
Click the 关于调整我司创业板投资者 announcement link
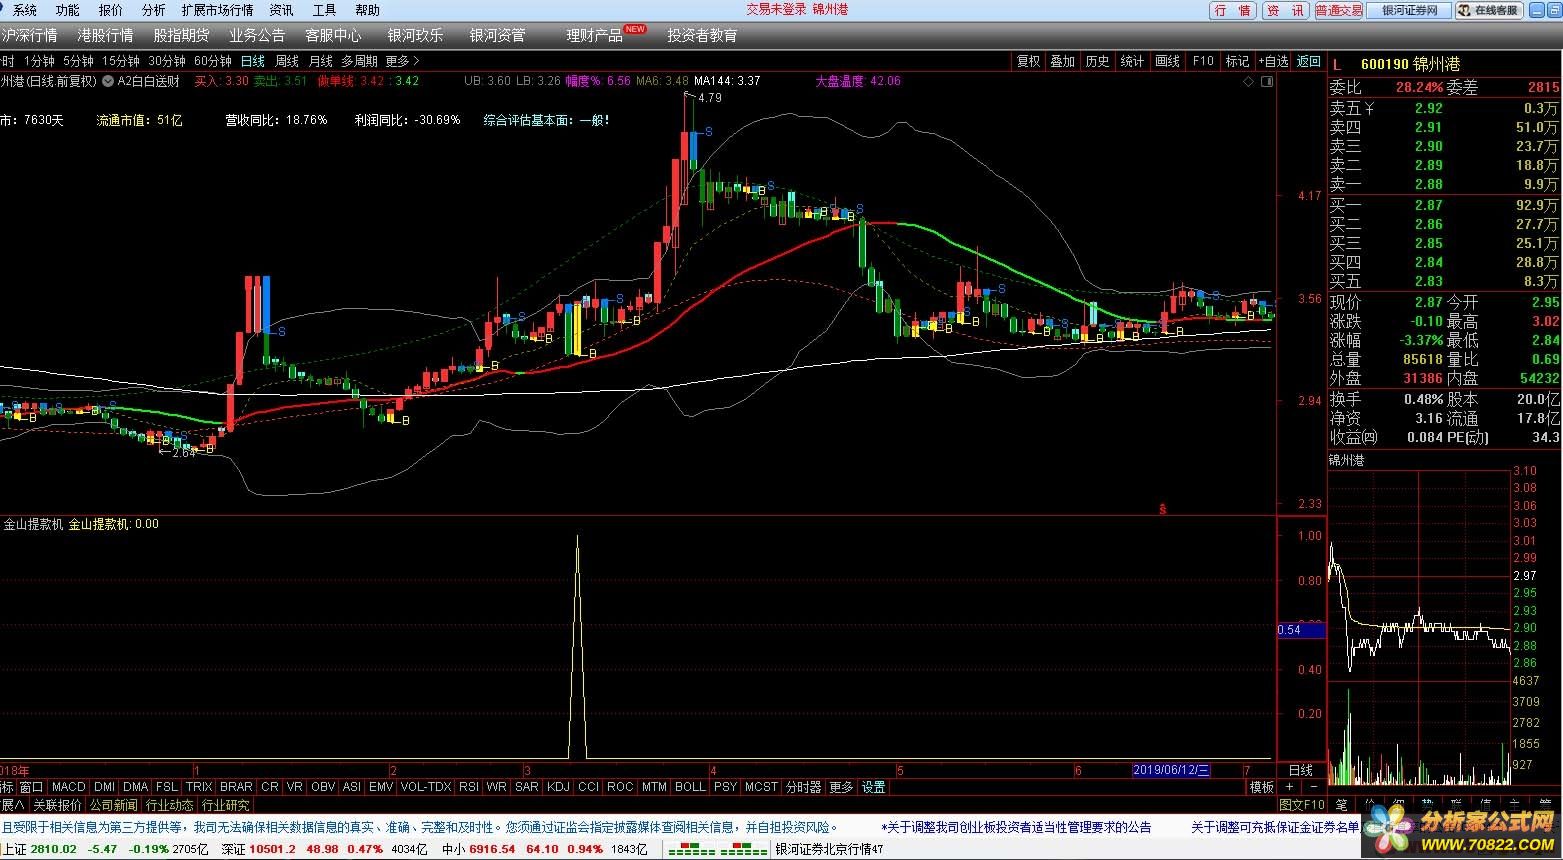click(1017, 827)
